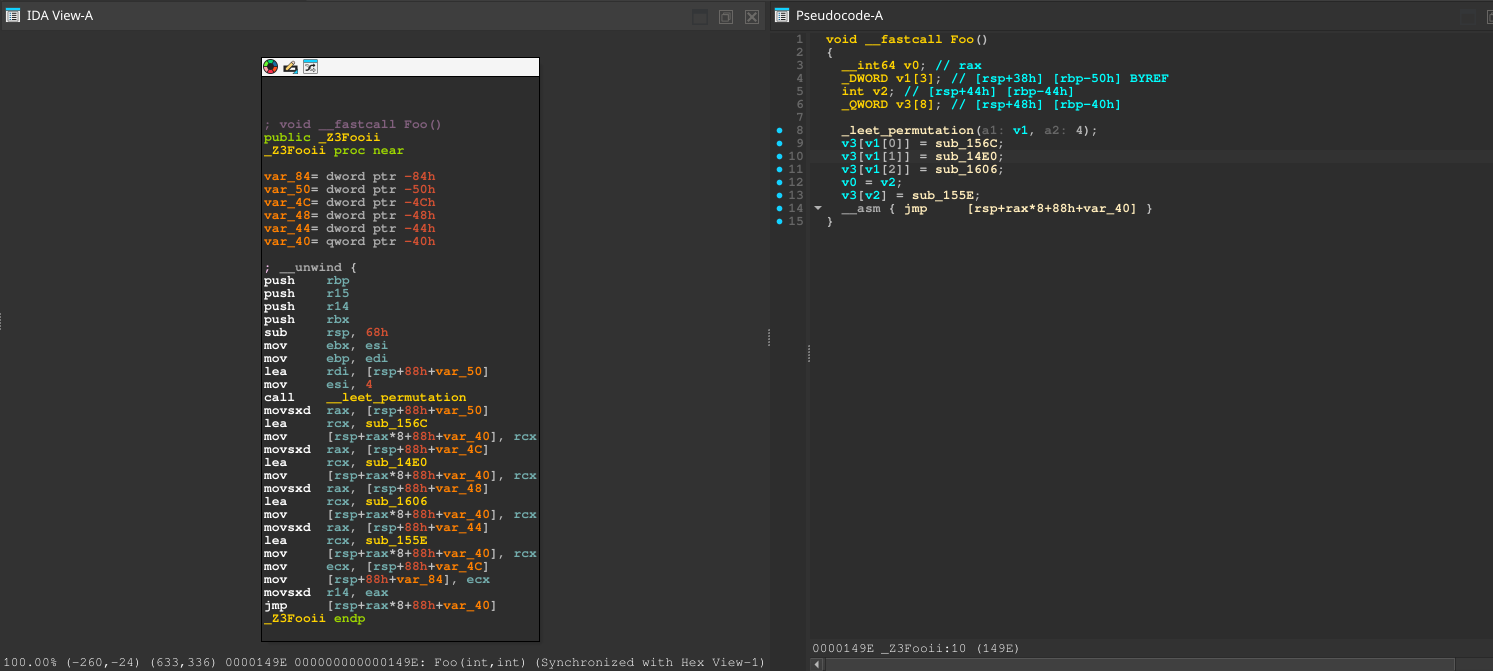
Task: Float the IDA View-A panel
Action: click(x=726, y=16)
